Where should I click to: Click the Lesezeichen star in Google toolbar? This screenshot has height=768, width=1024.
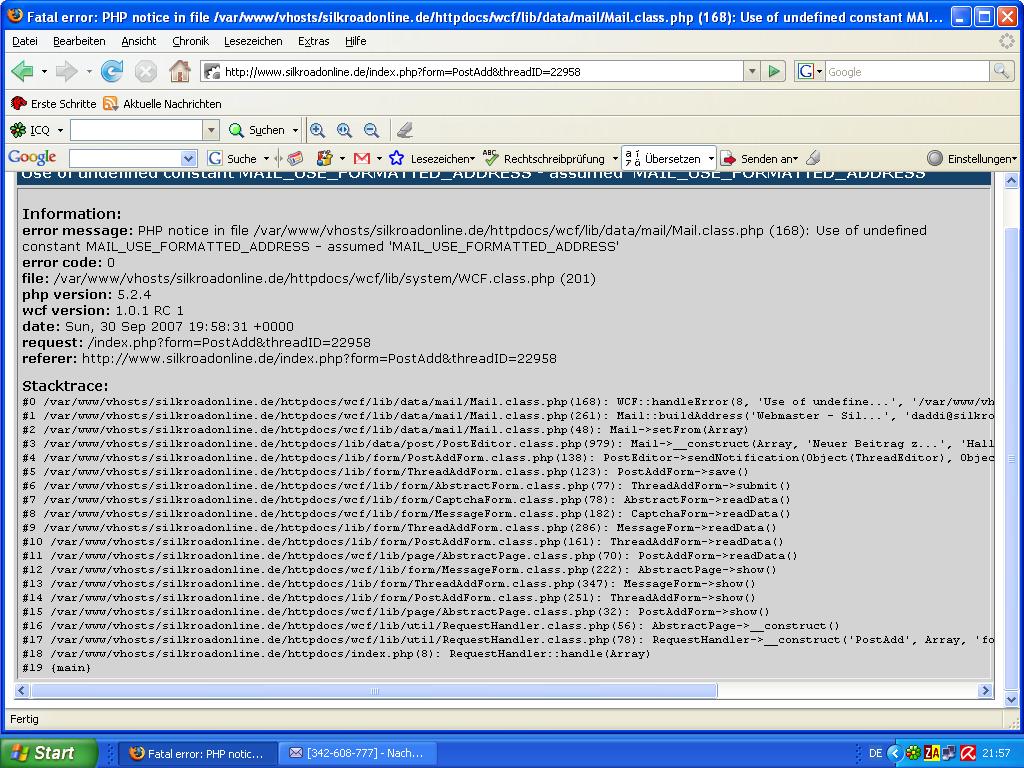pos(397,158)
